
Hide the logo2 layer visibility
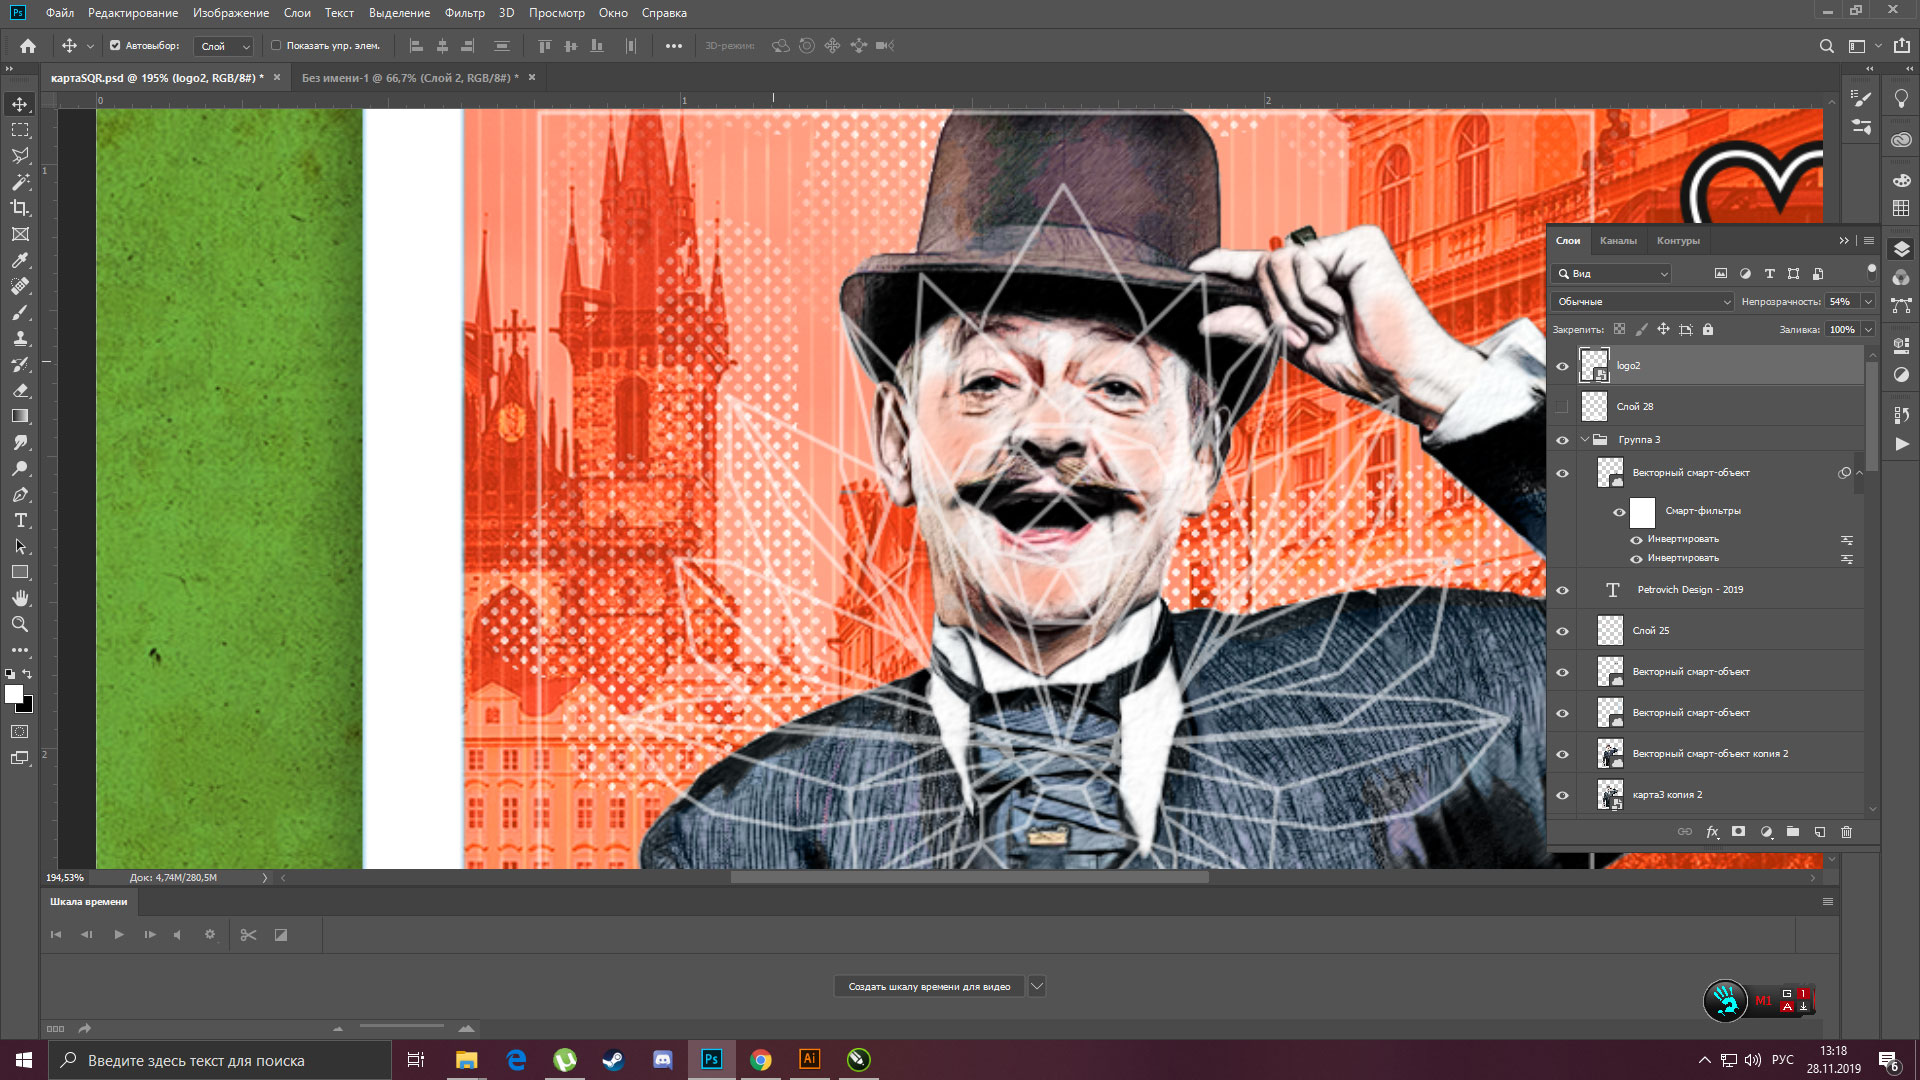tap(1562, 366)
